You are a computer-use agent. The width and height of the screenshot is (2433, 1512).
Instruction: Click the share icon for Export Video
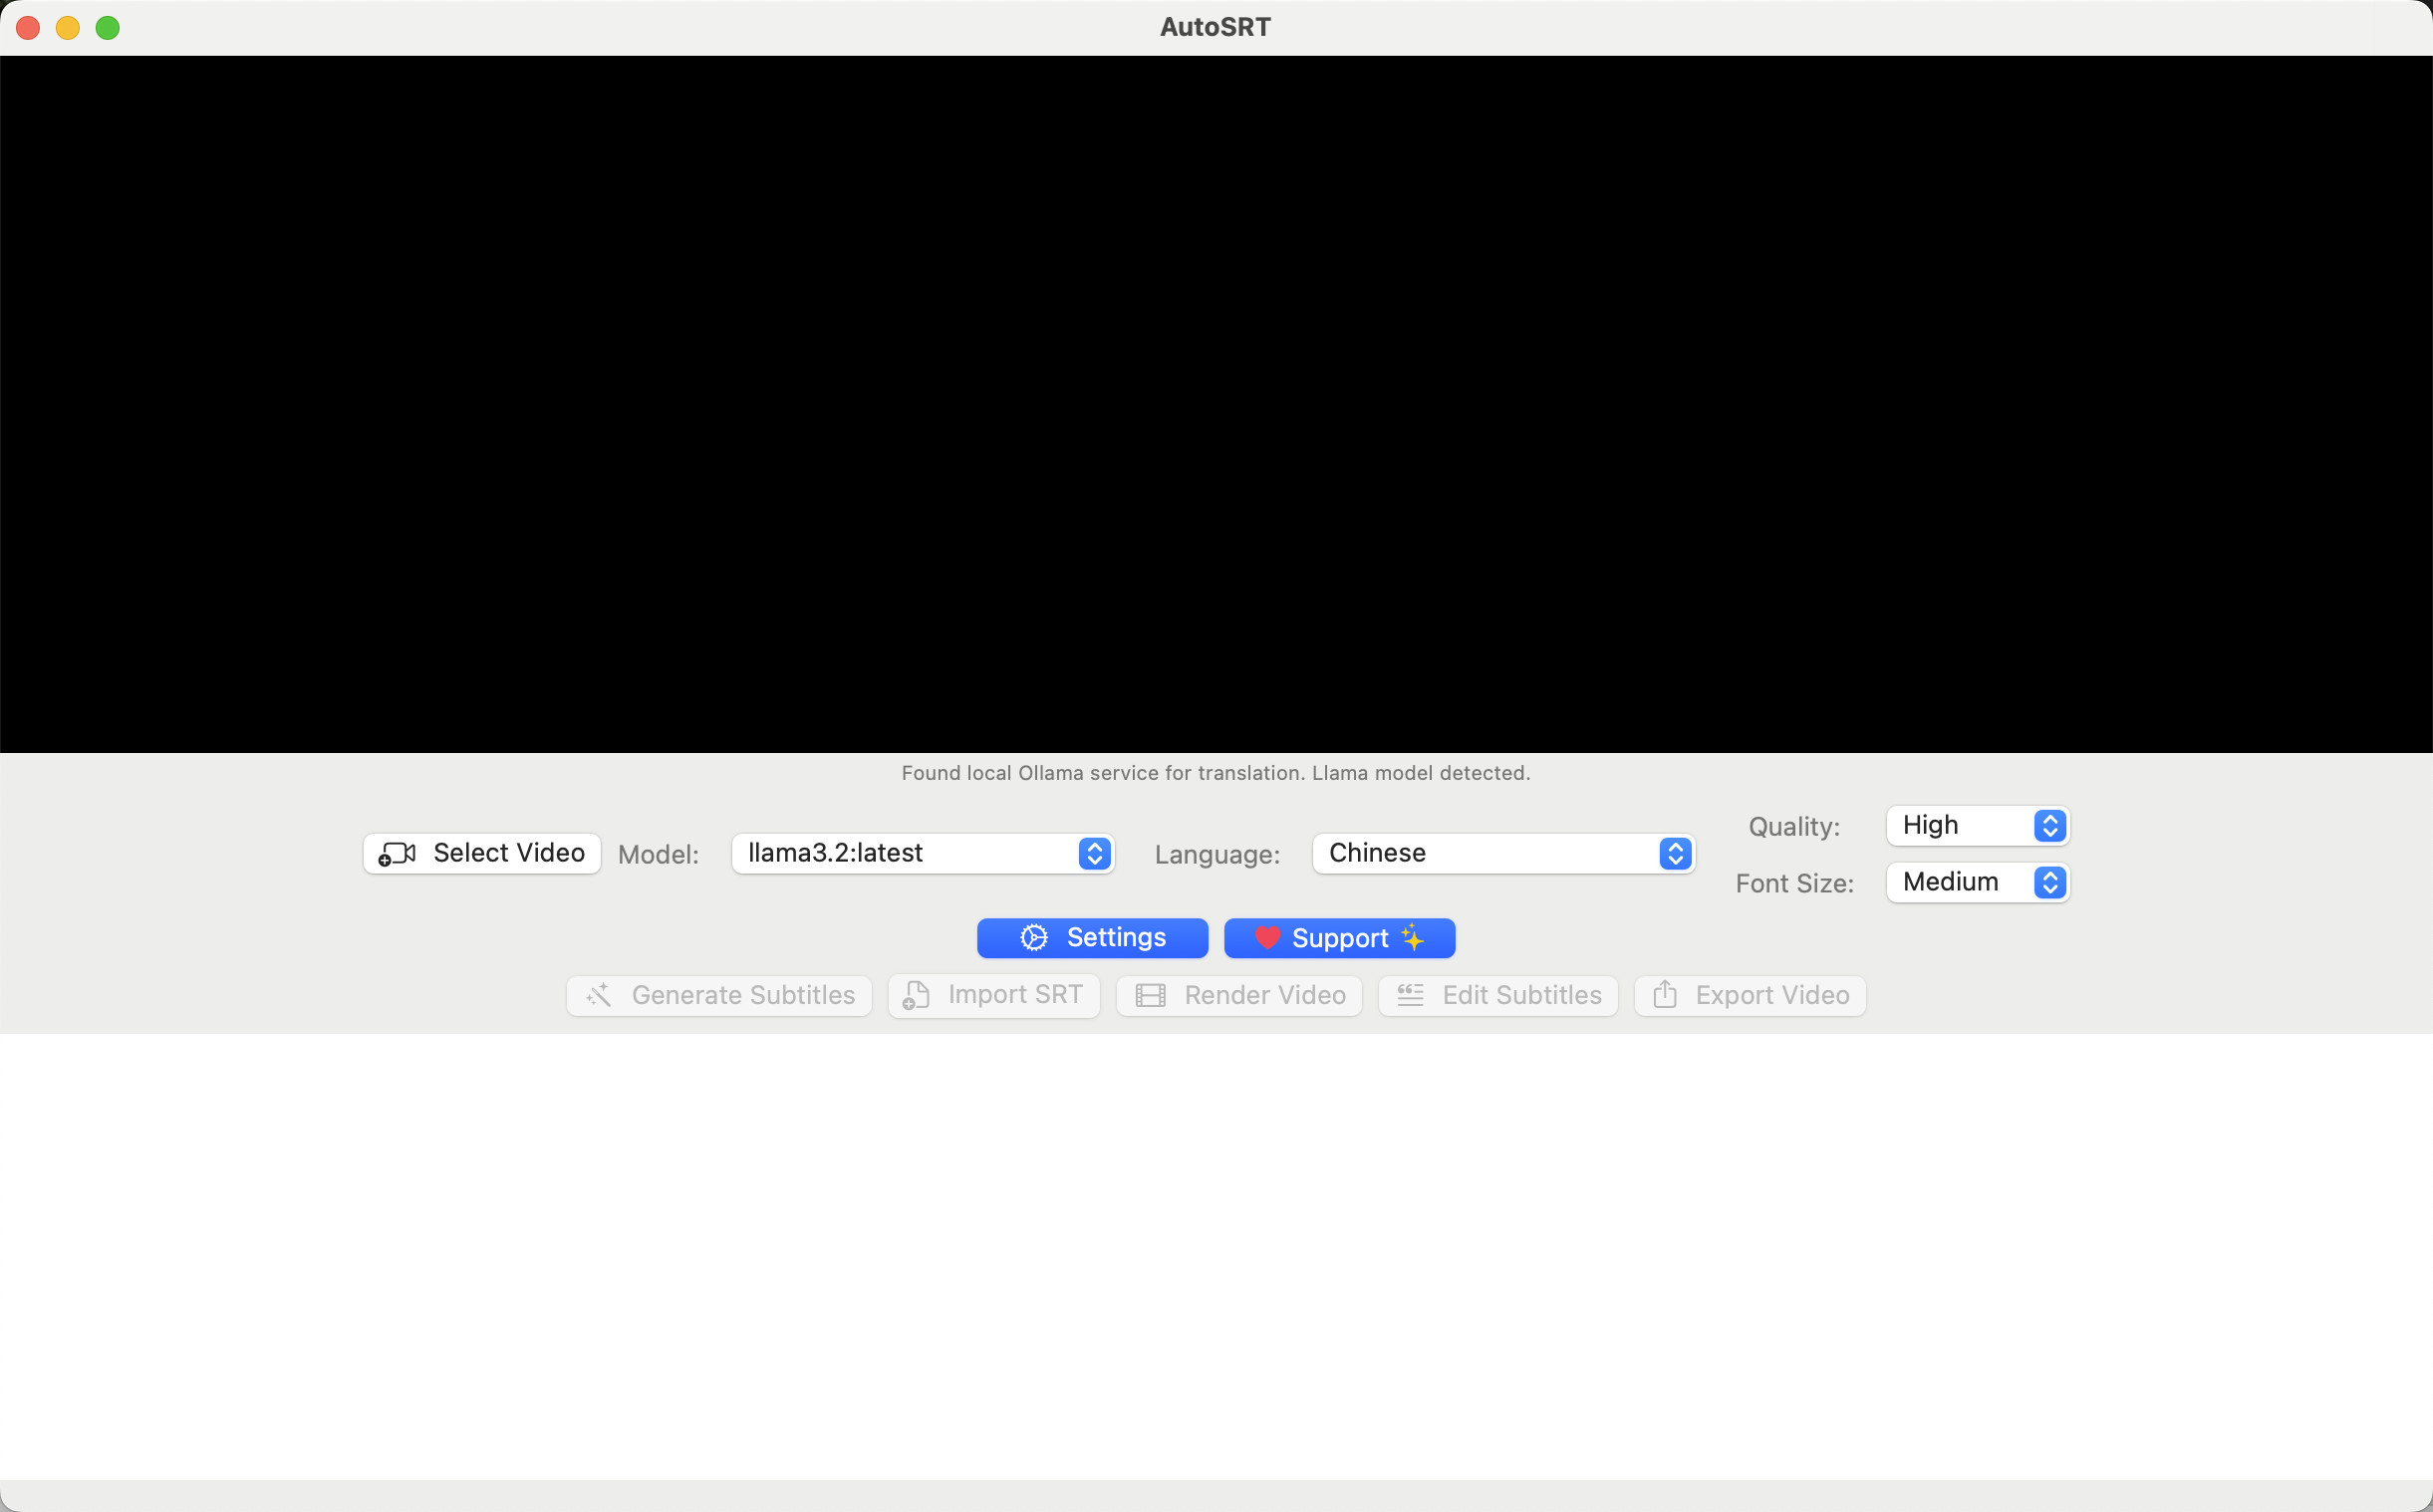1664,995
